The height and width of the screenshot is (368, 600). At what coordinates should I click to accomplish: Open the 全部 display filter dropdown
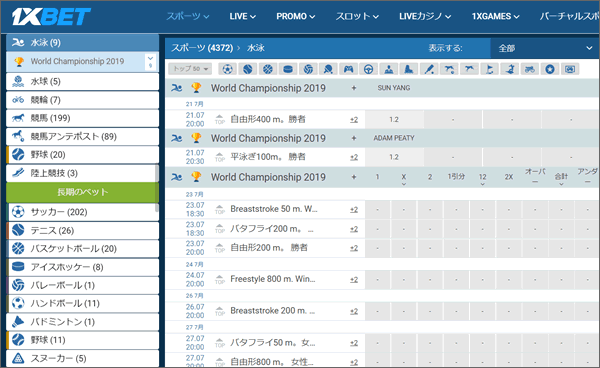coord(545,48)
